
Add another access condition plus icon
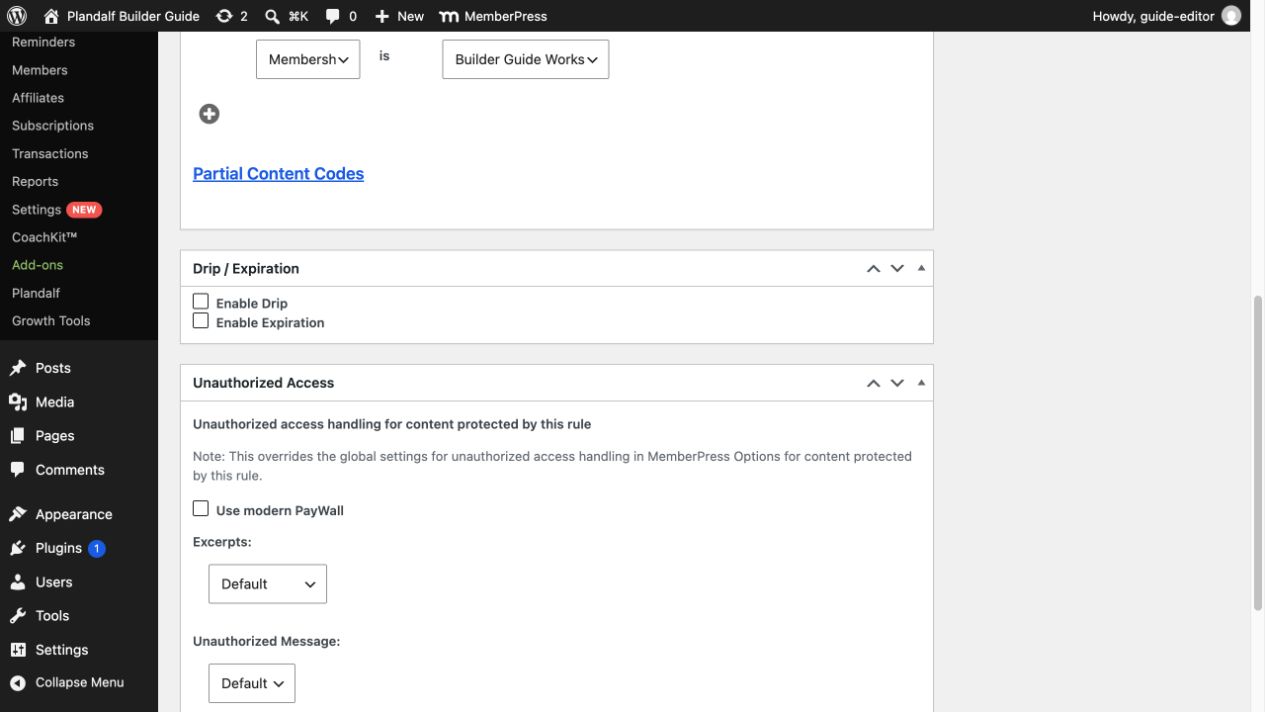[x=209, y=114]
